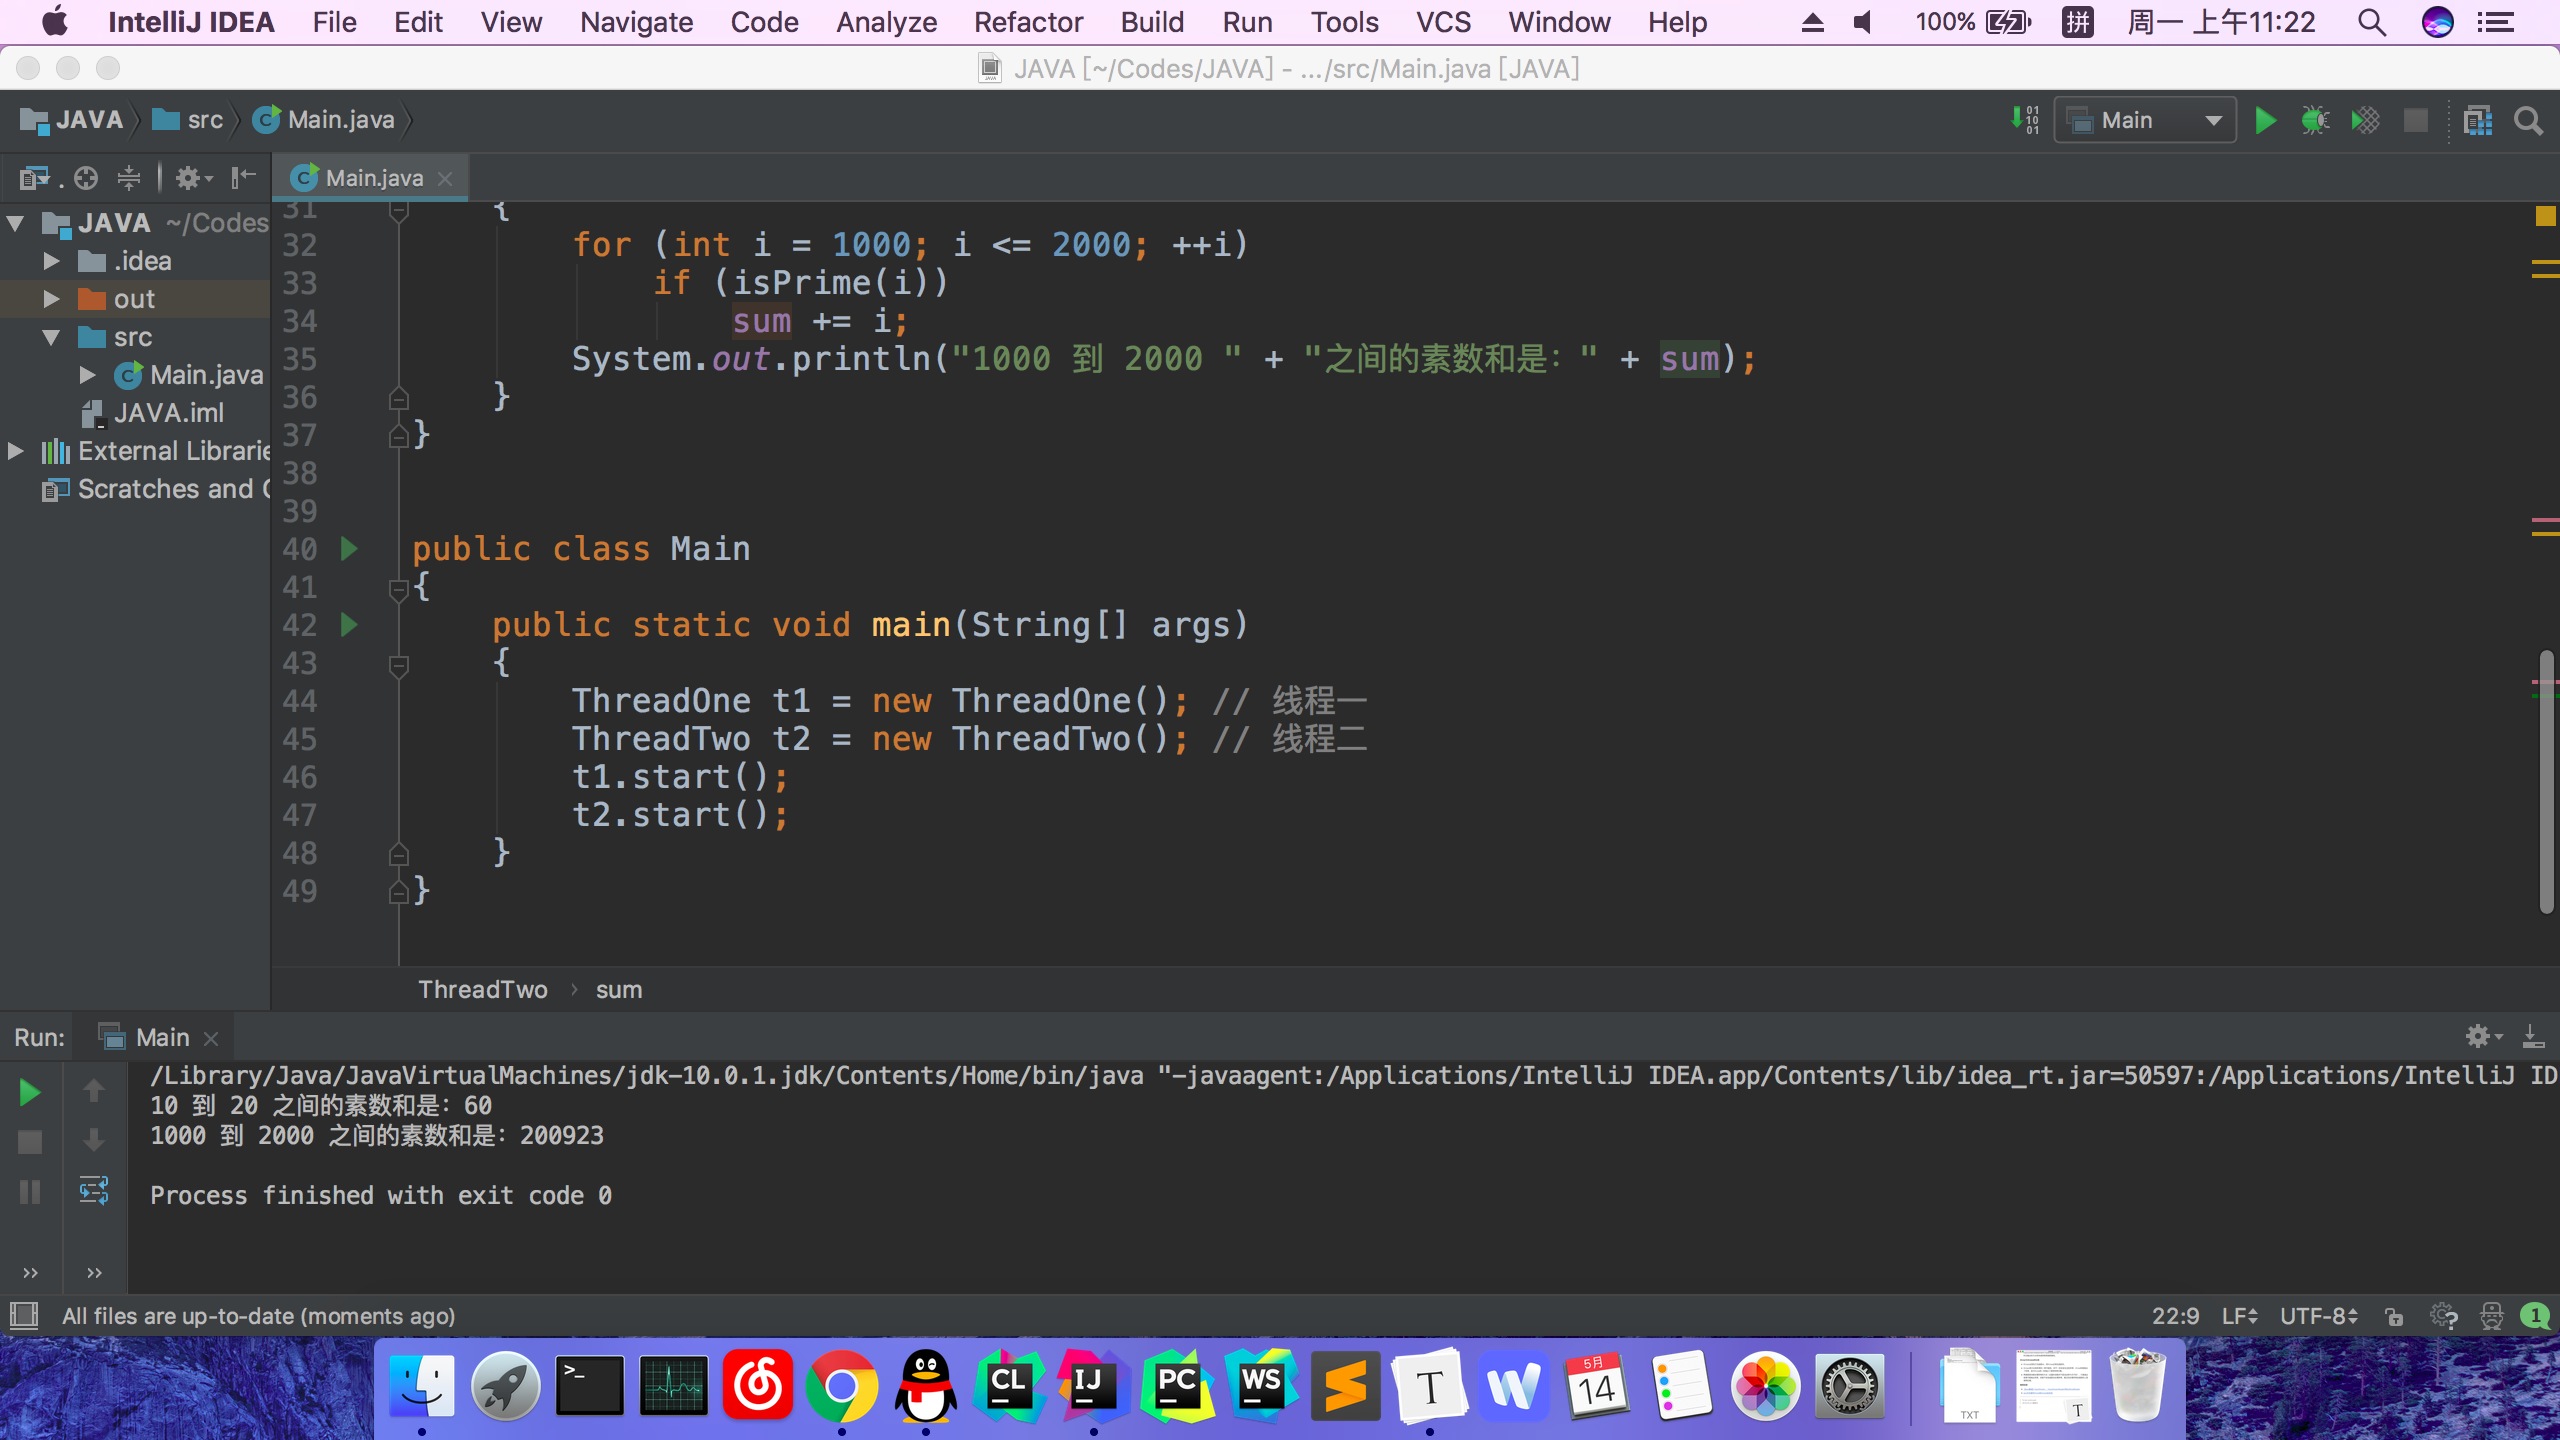Open project view settings gear
The image size is (2560, 1440).
tap(194, 178)
